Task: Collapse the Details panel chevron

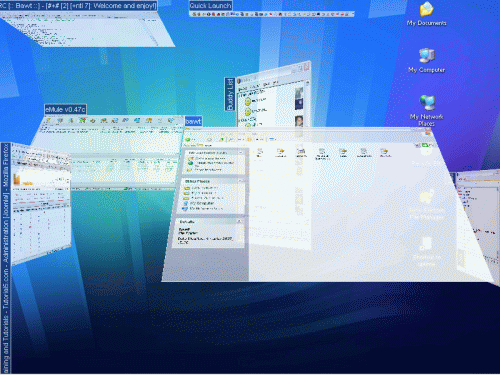Action: point(239,221)
